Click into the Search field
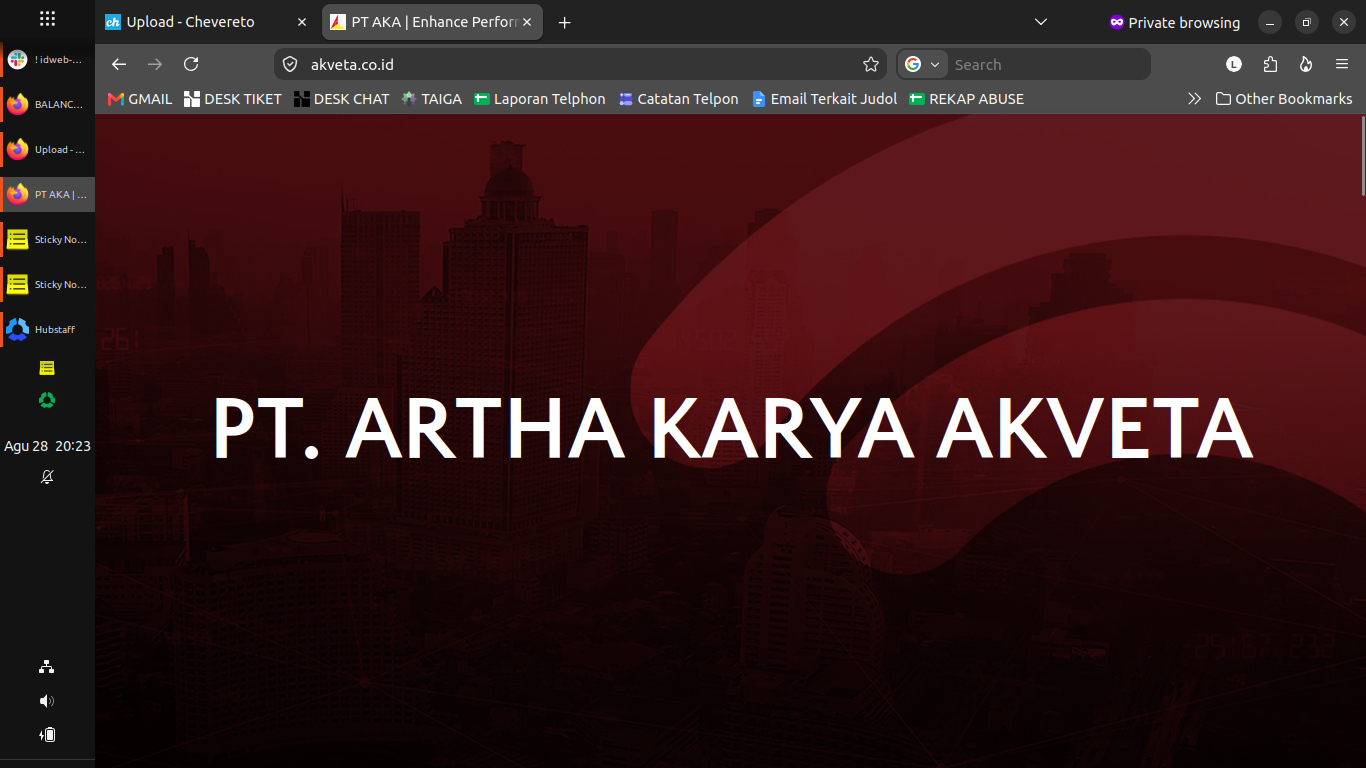This screenshot has height=768, width=1366. coord(1048,64)
